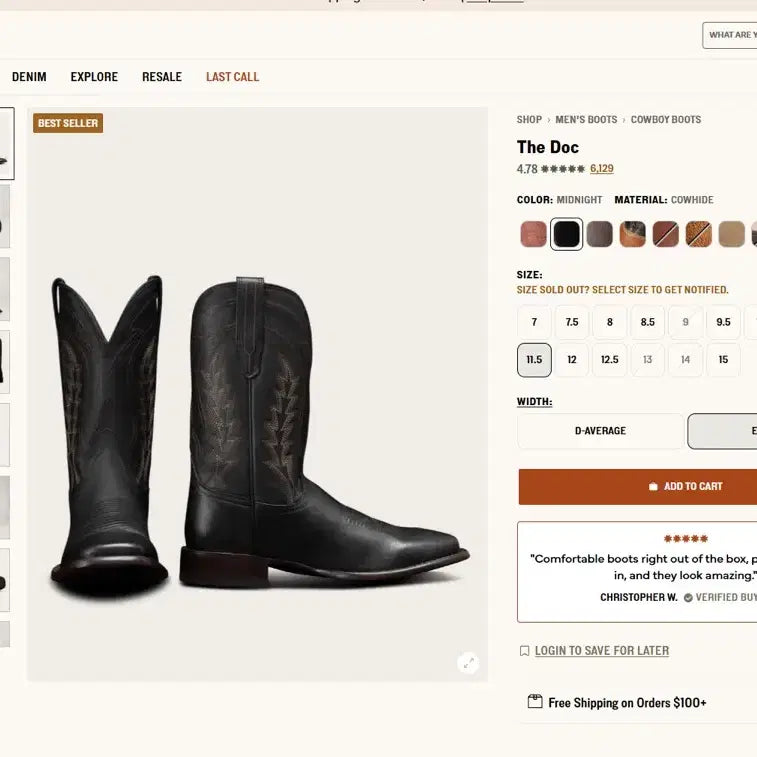The height and width of the screenshot is (757, 757).
Task: Click the bookmark save icon
Action: point(524,651)
